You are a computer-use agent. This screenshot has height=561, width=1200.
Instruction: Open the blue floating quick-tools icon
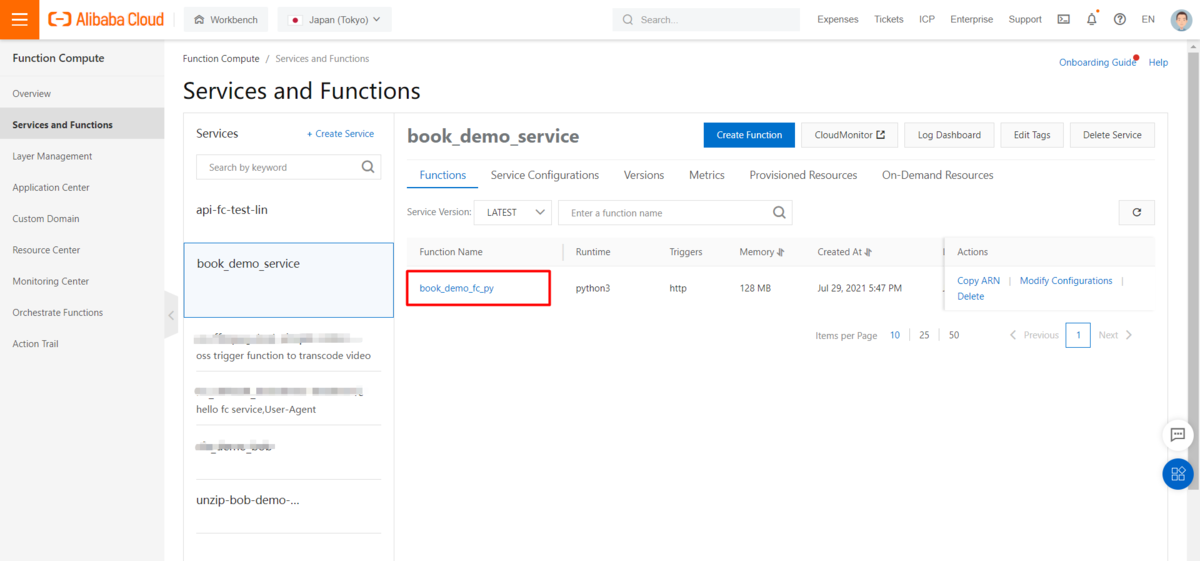(x=1178, y=474)
